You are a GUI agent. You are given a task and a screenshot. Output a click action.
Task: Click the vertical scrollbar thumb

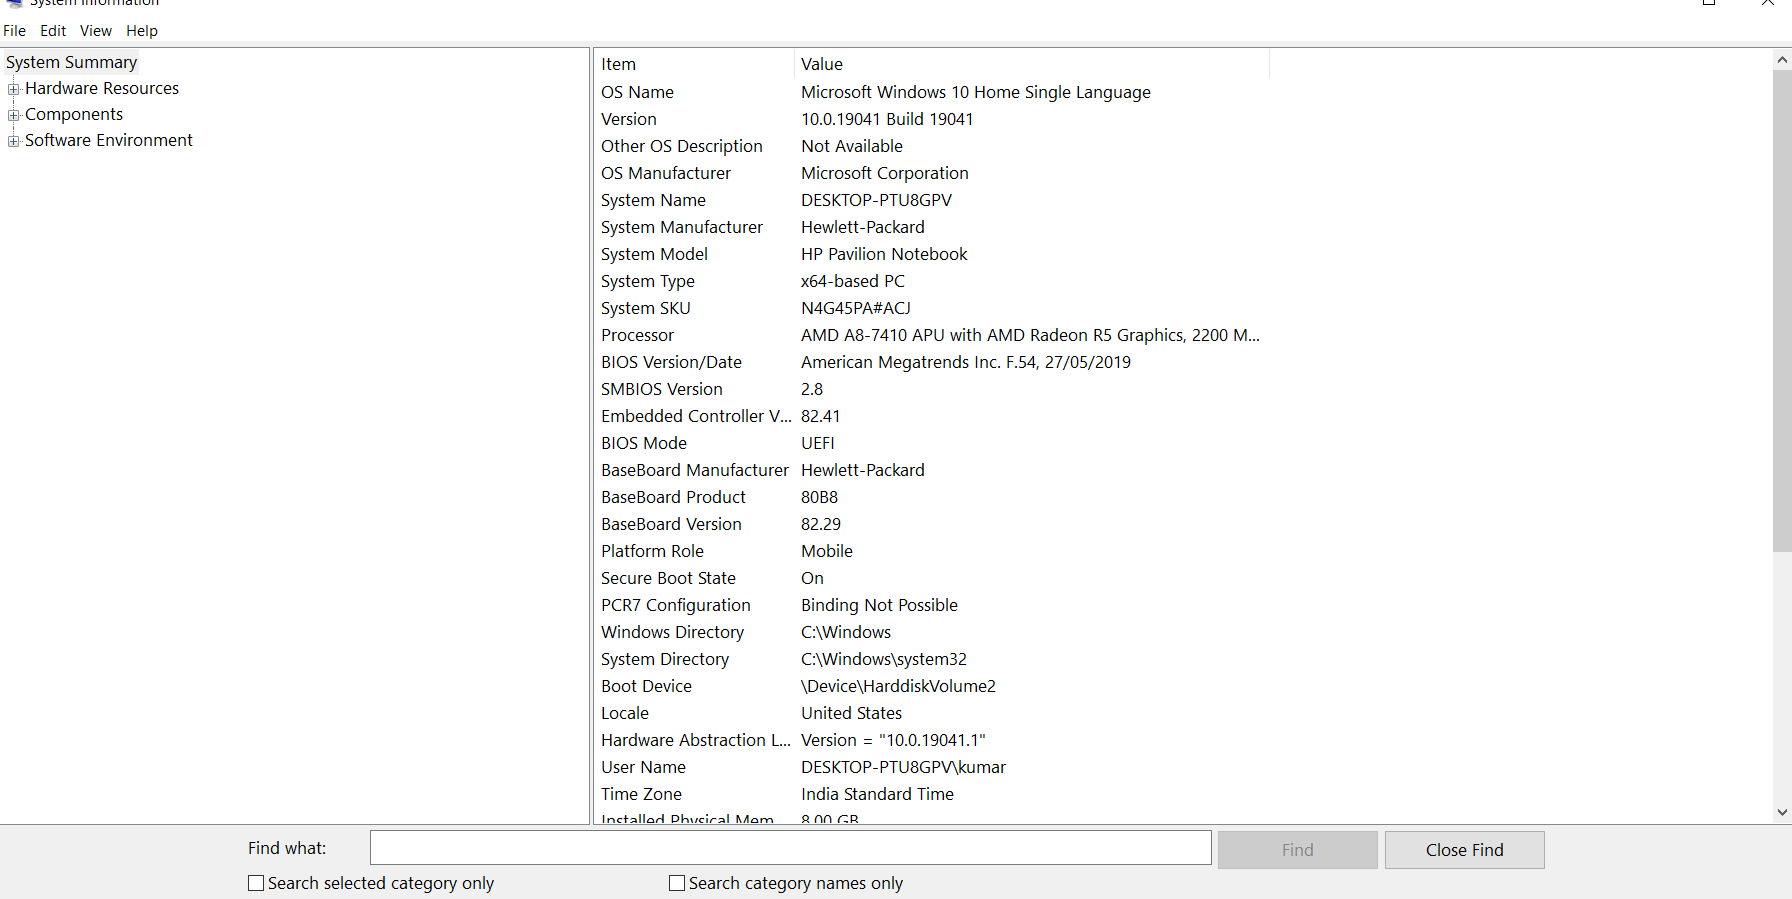click(1782, 311)
